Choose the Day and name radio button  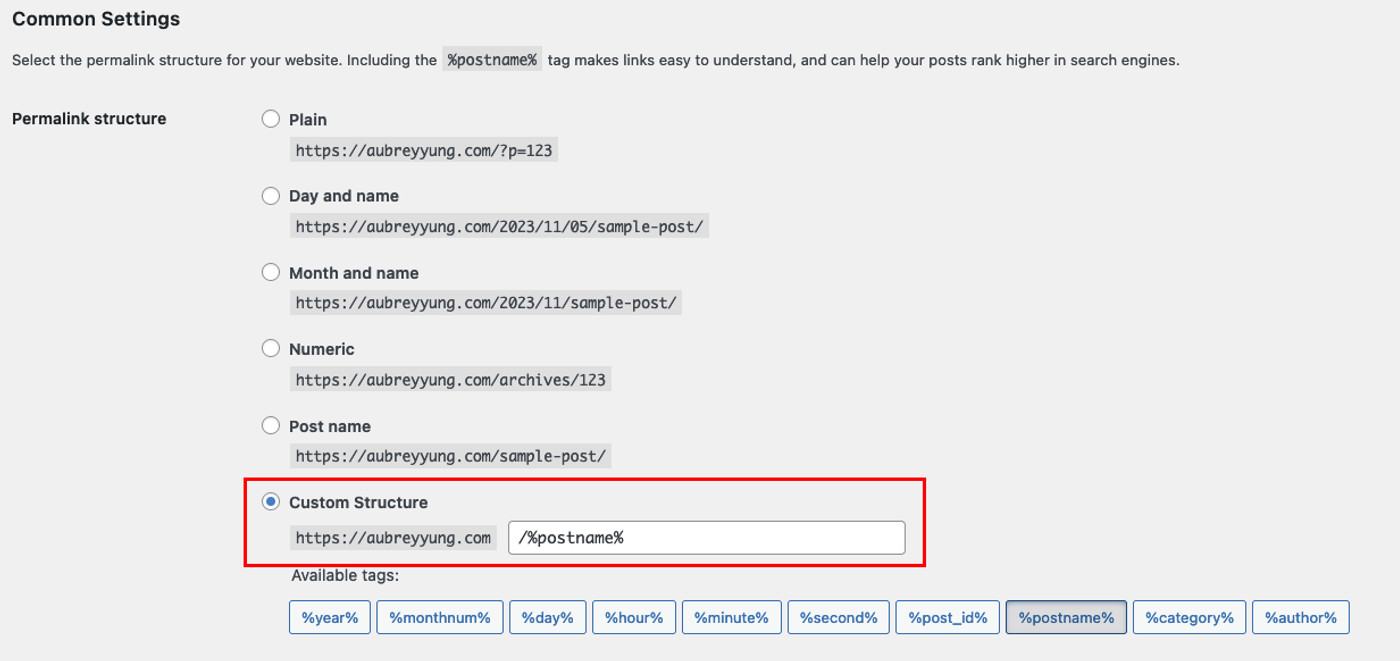(270, 195)
